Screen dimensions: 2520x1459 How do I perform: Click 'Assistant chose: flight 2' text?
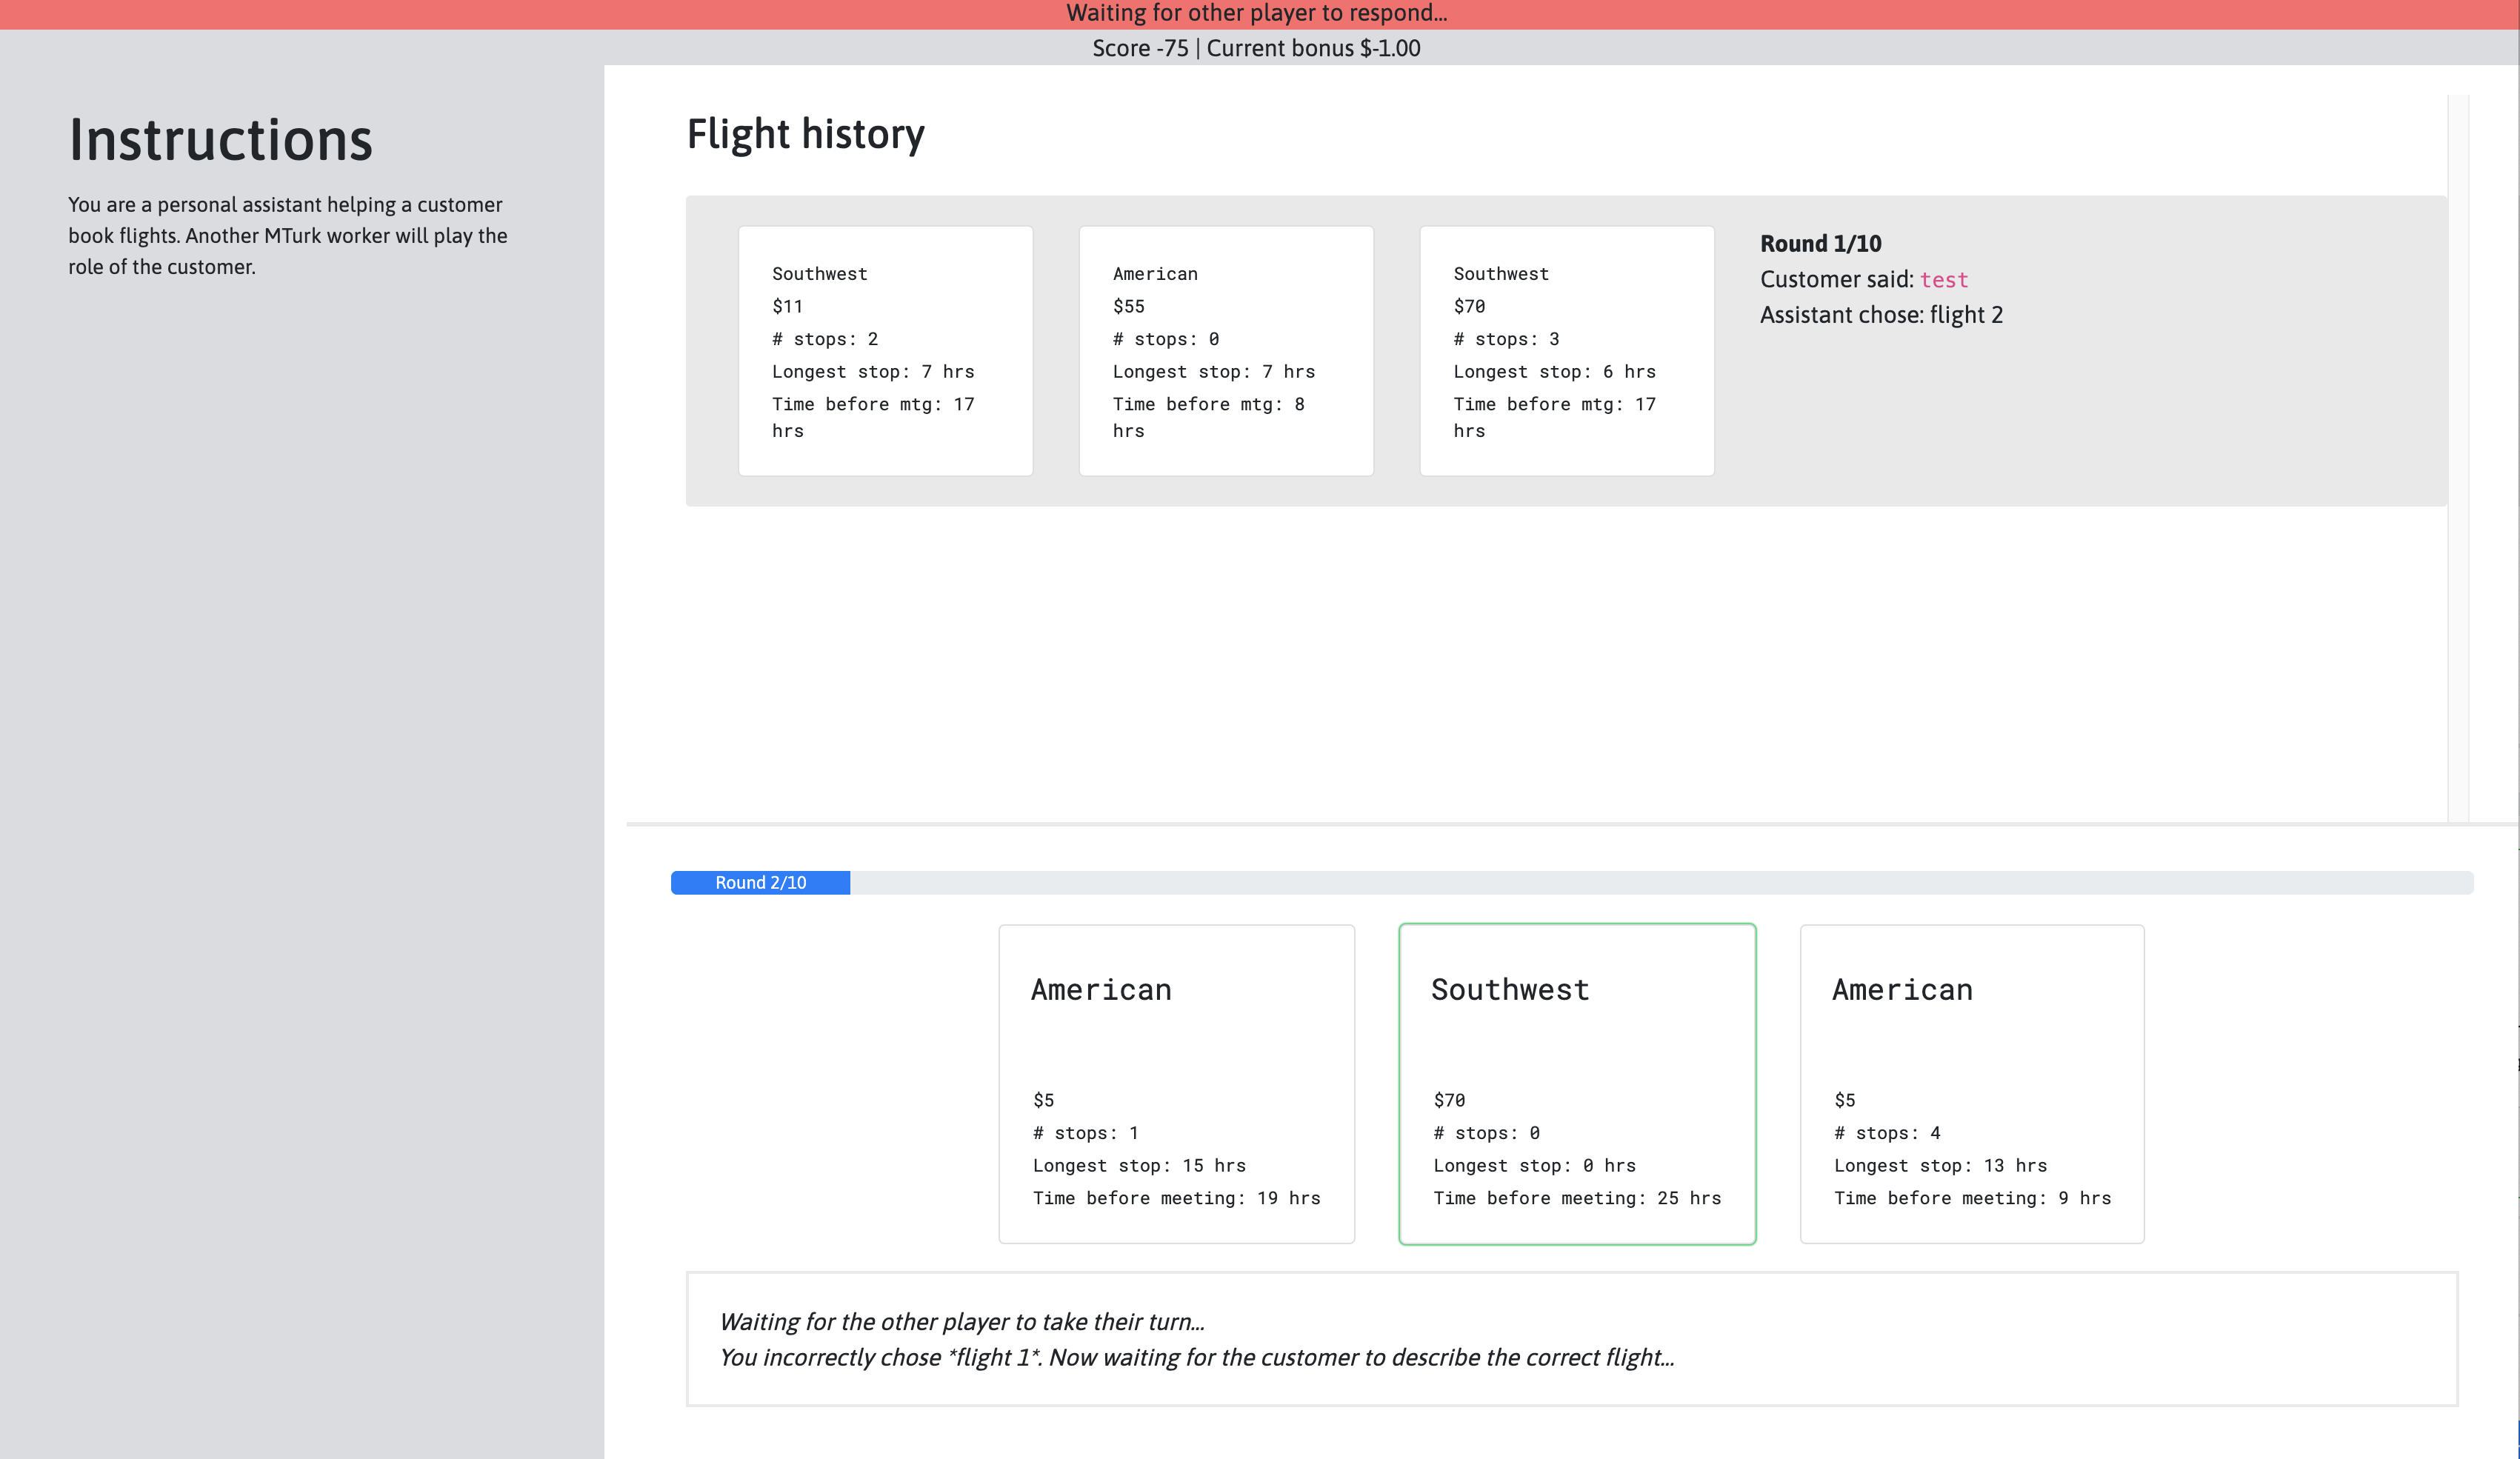click(1880, 315)
